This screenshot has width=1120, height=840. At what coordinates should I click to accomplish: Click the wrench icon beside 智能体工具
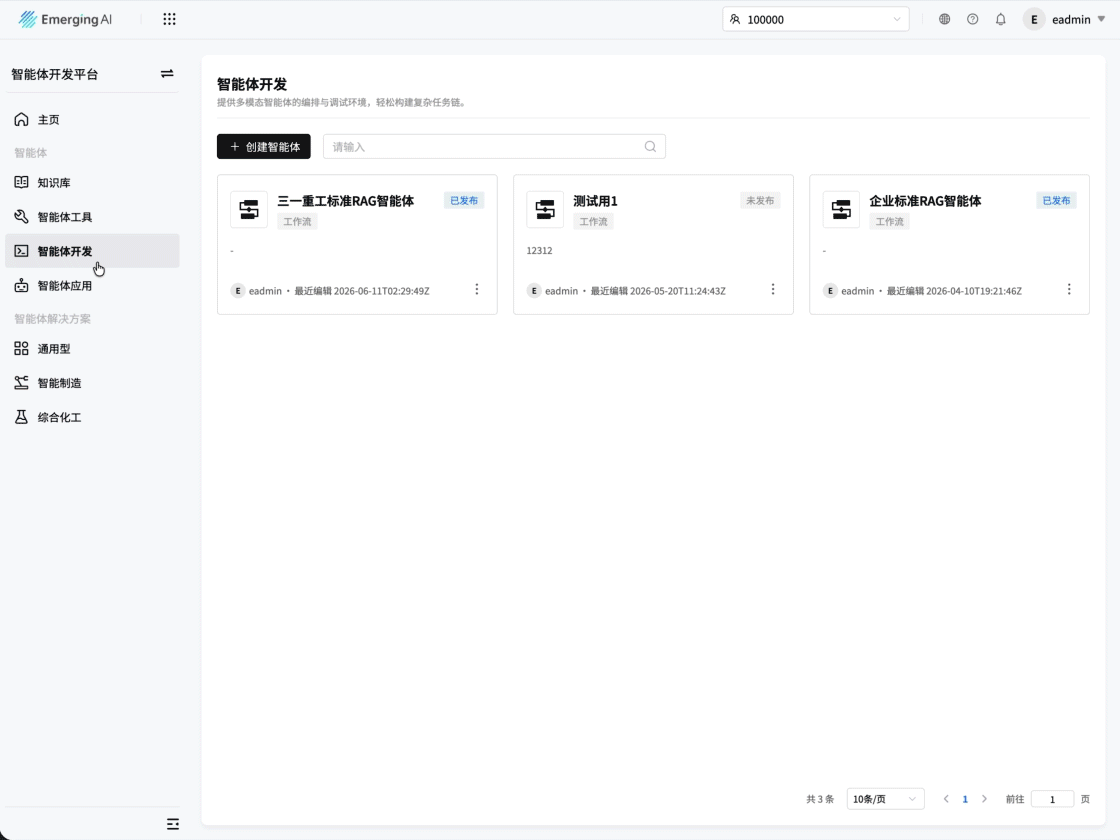[21, 216]
